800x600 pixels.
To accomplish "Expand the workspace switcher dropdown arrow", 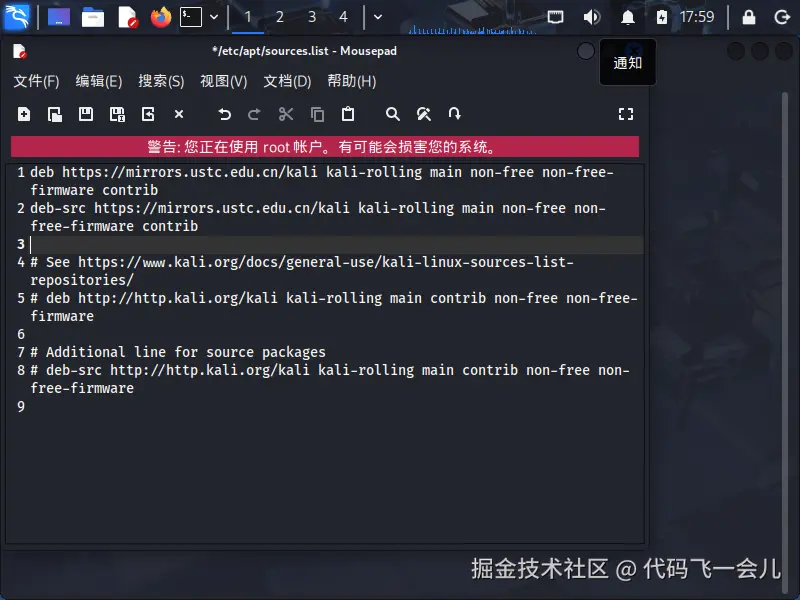I will (x=378, y=17).
